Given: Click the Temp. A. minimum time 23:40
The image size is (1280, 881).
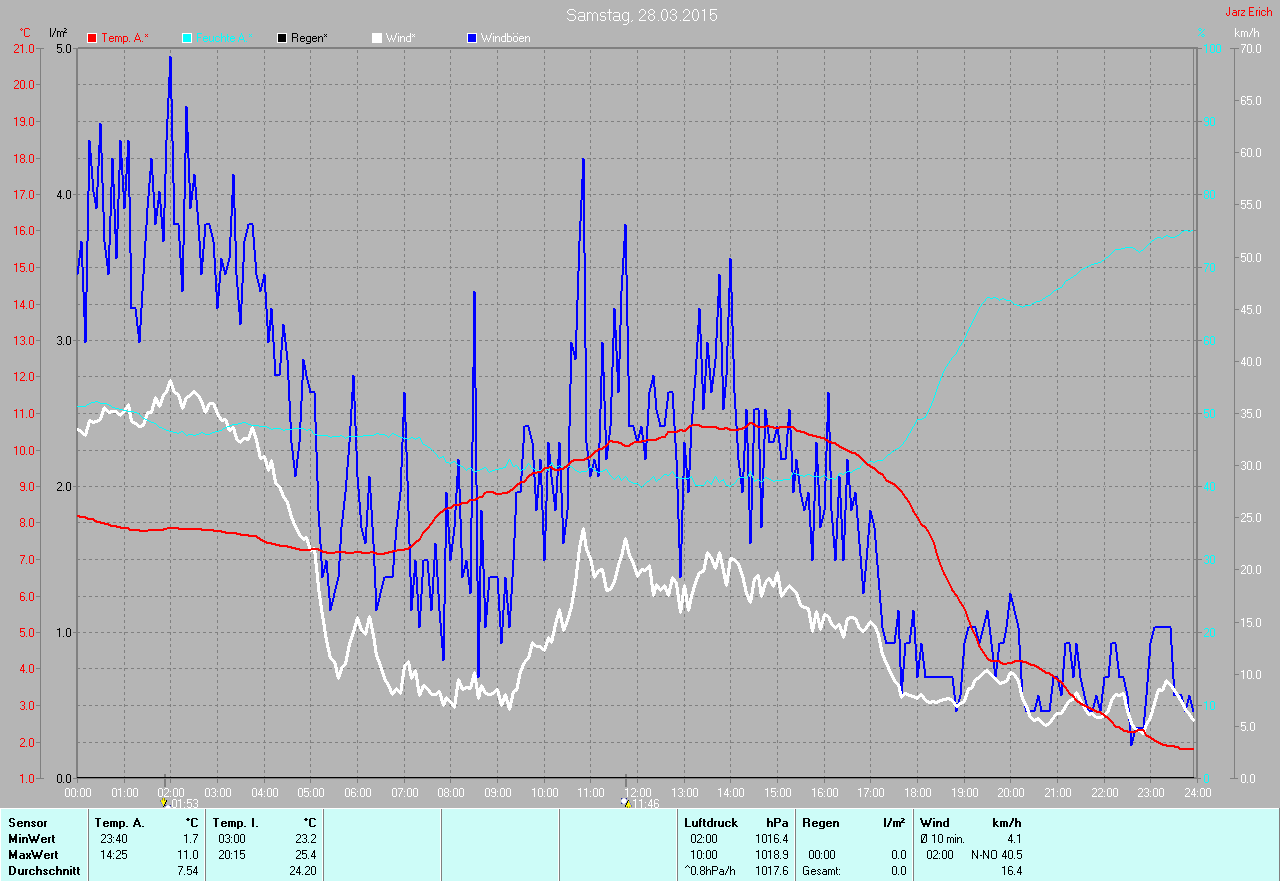Looking at the screenshot, I should [x=112, y=838].
